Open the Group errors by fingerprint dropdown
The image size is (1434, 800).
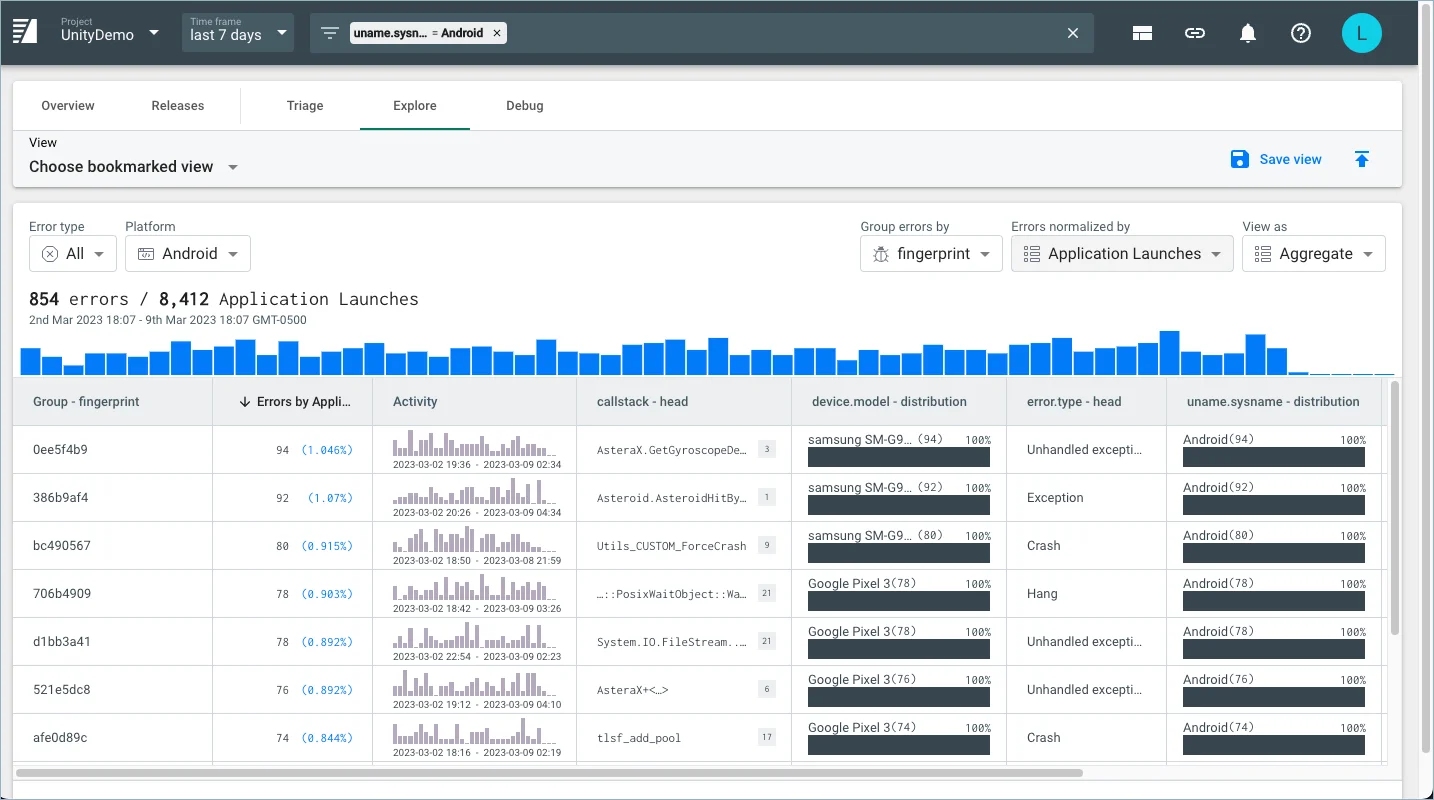pos(931,253)
